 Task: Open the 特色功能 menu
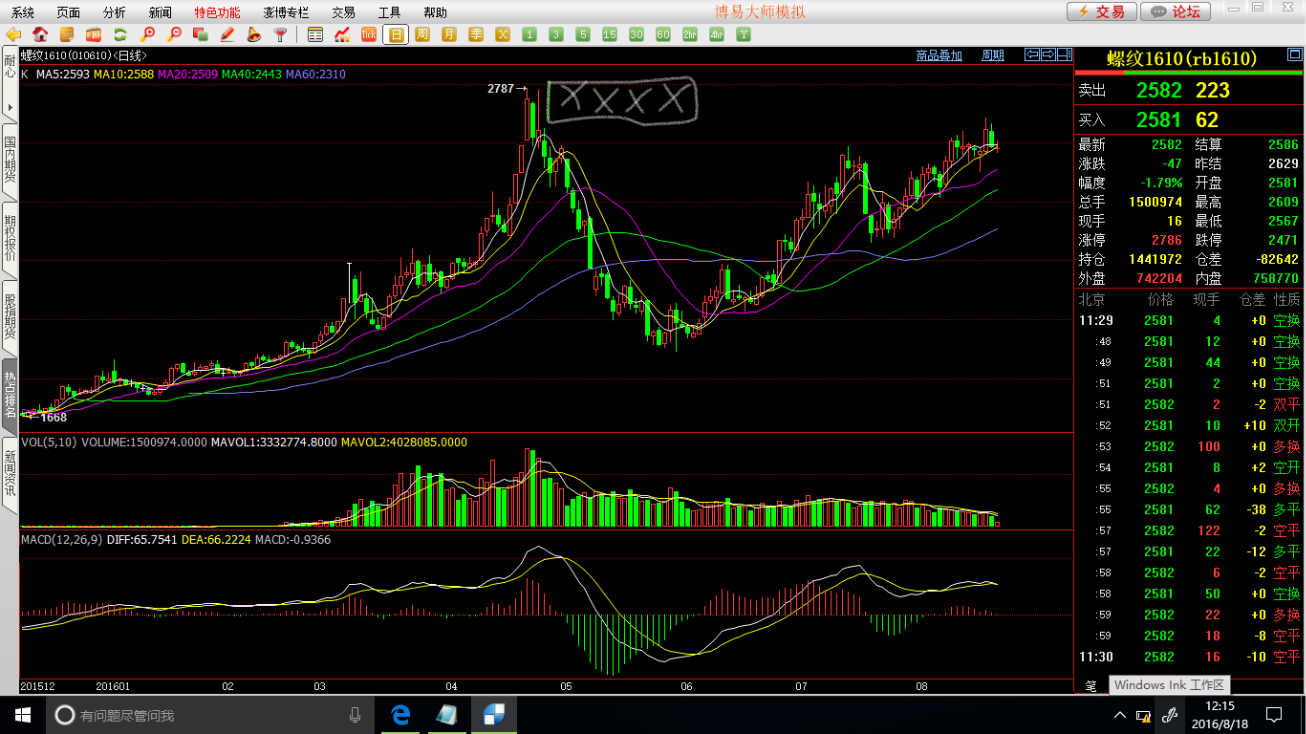(217, 13)
